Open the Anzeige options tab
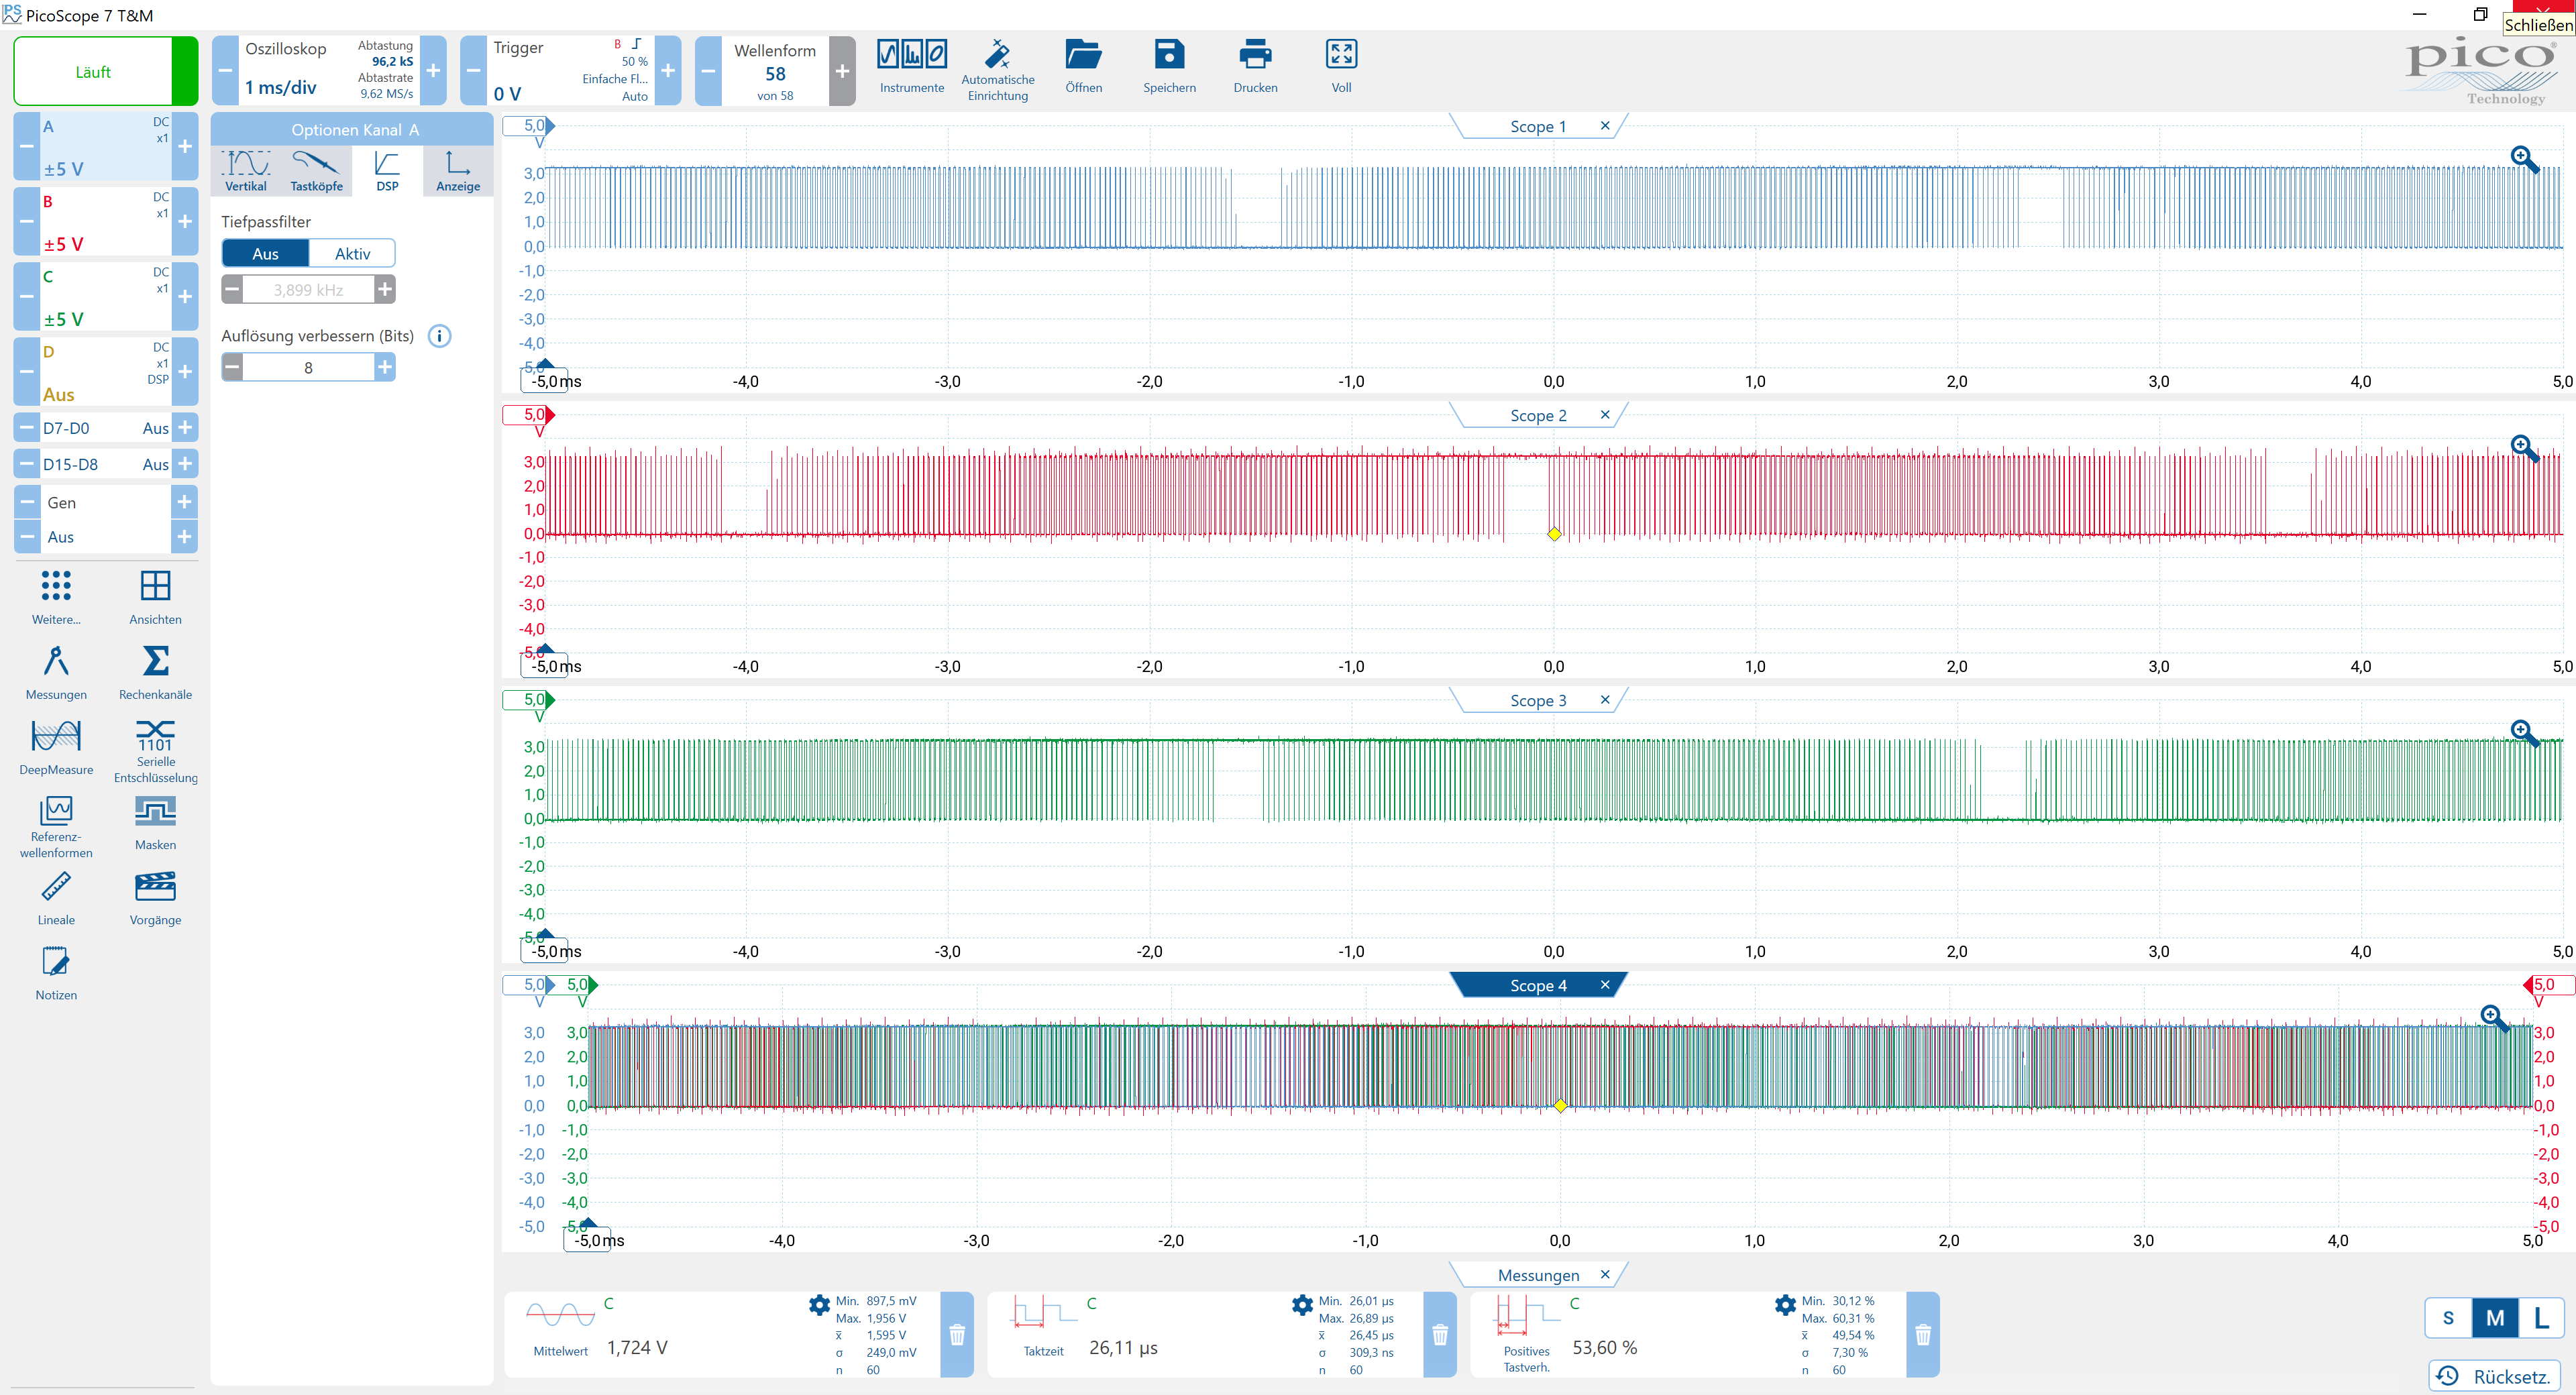Viewport: 2576px width, 1395px height. pos(458,171)
